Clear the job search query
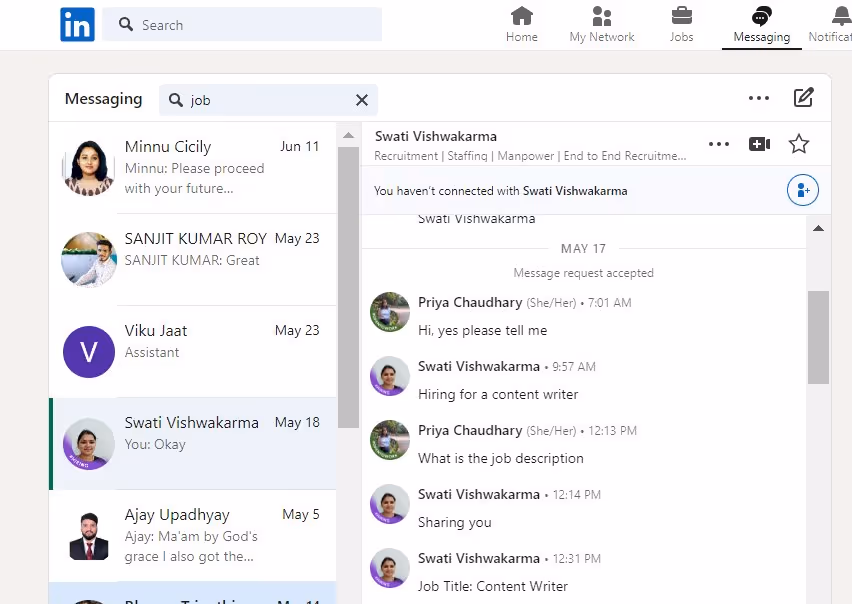The width and height of the screenshot is (852, 604). pyautogui.click(x=361, y=100)
